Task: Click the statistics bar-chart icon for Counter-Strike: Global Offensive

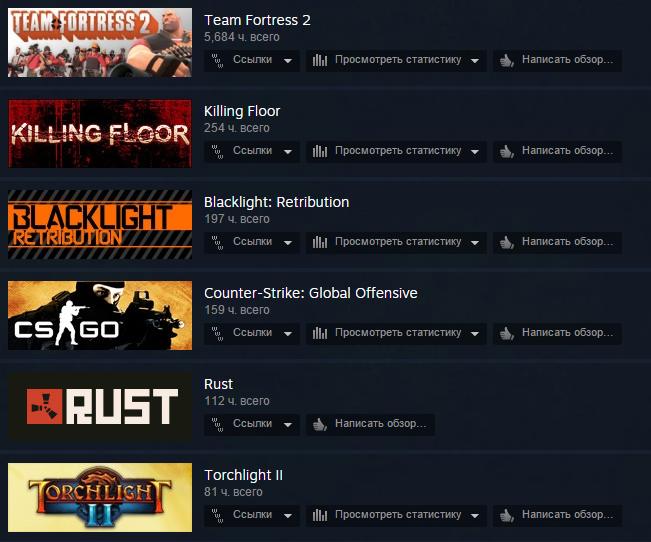Action: coord(320,334)
